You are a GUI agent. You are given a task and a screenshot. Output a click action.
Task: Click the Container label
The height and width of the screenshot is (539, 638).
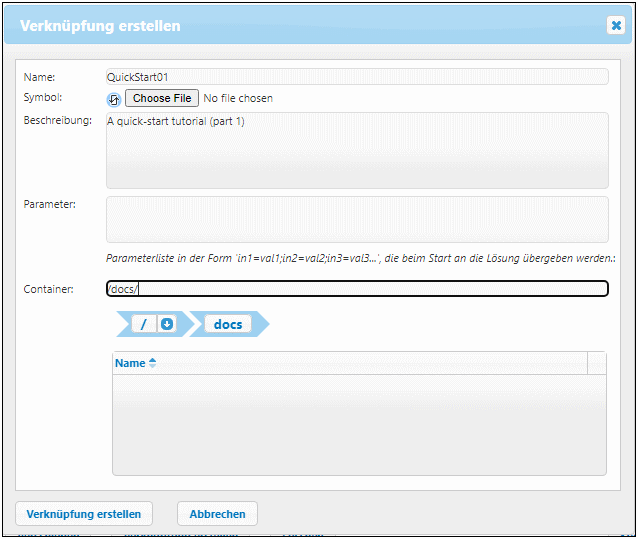point(49,290)
